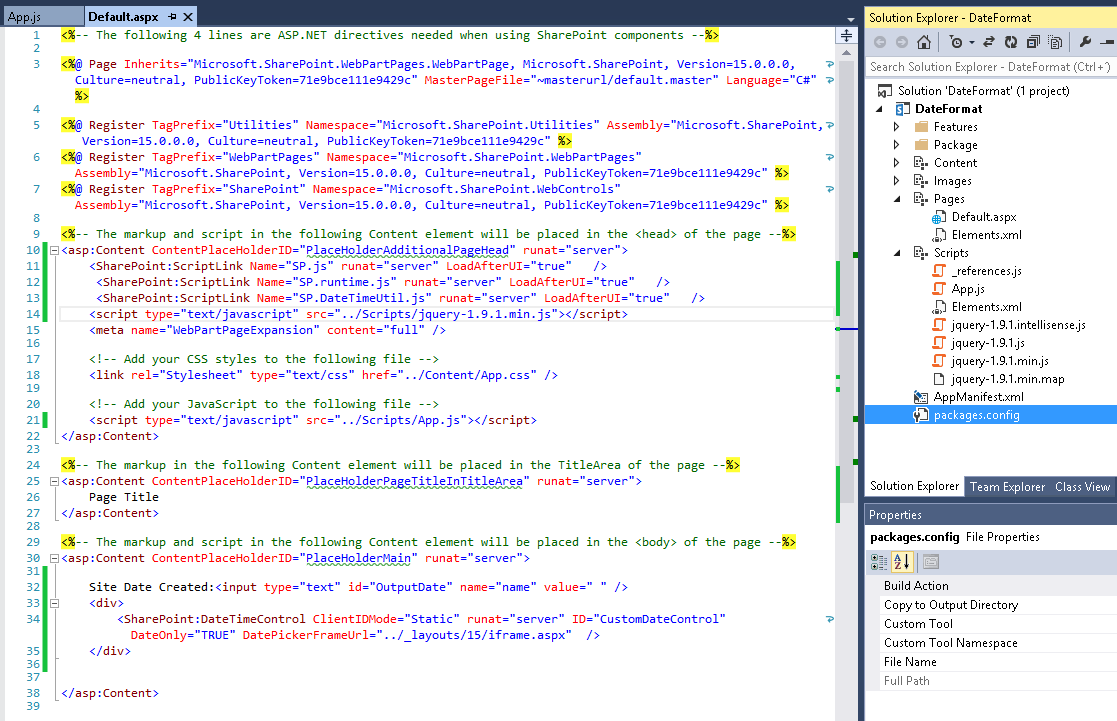Click the DateFormat project icon
Image resolution: width=1117 pixels, height=721 pixels.
click(903, 108)
